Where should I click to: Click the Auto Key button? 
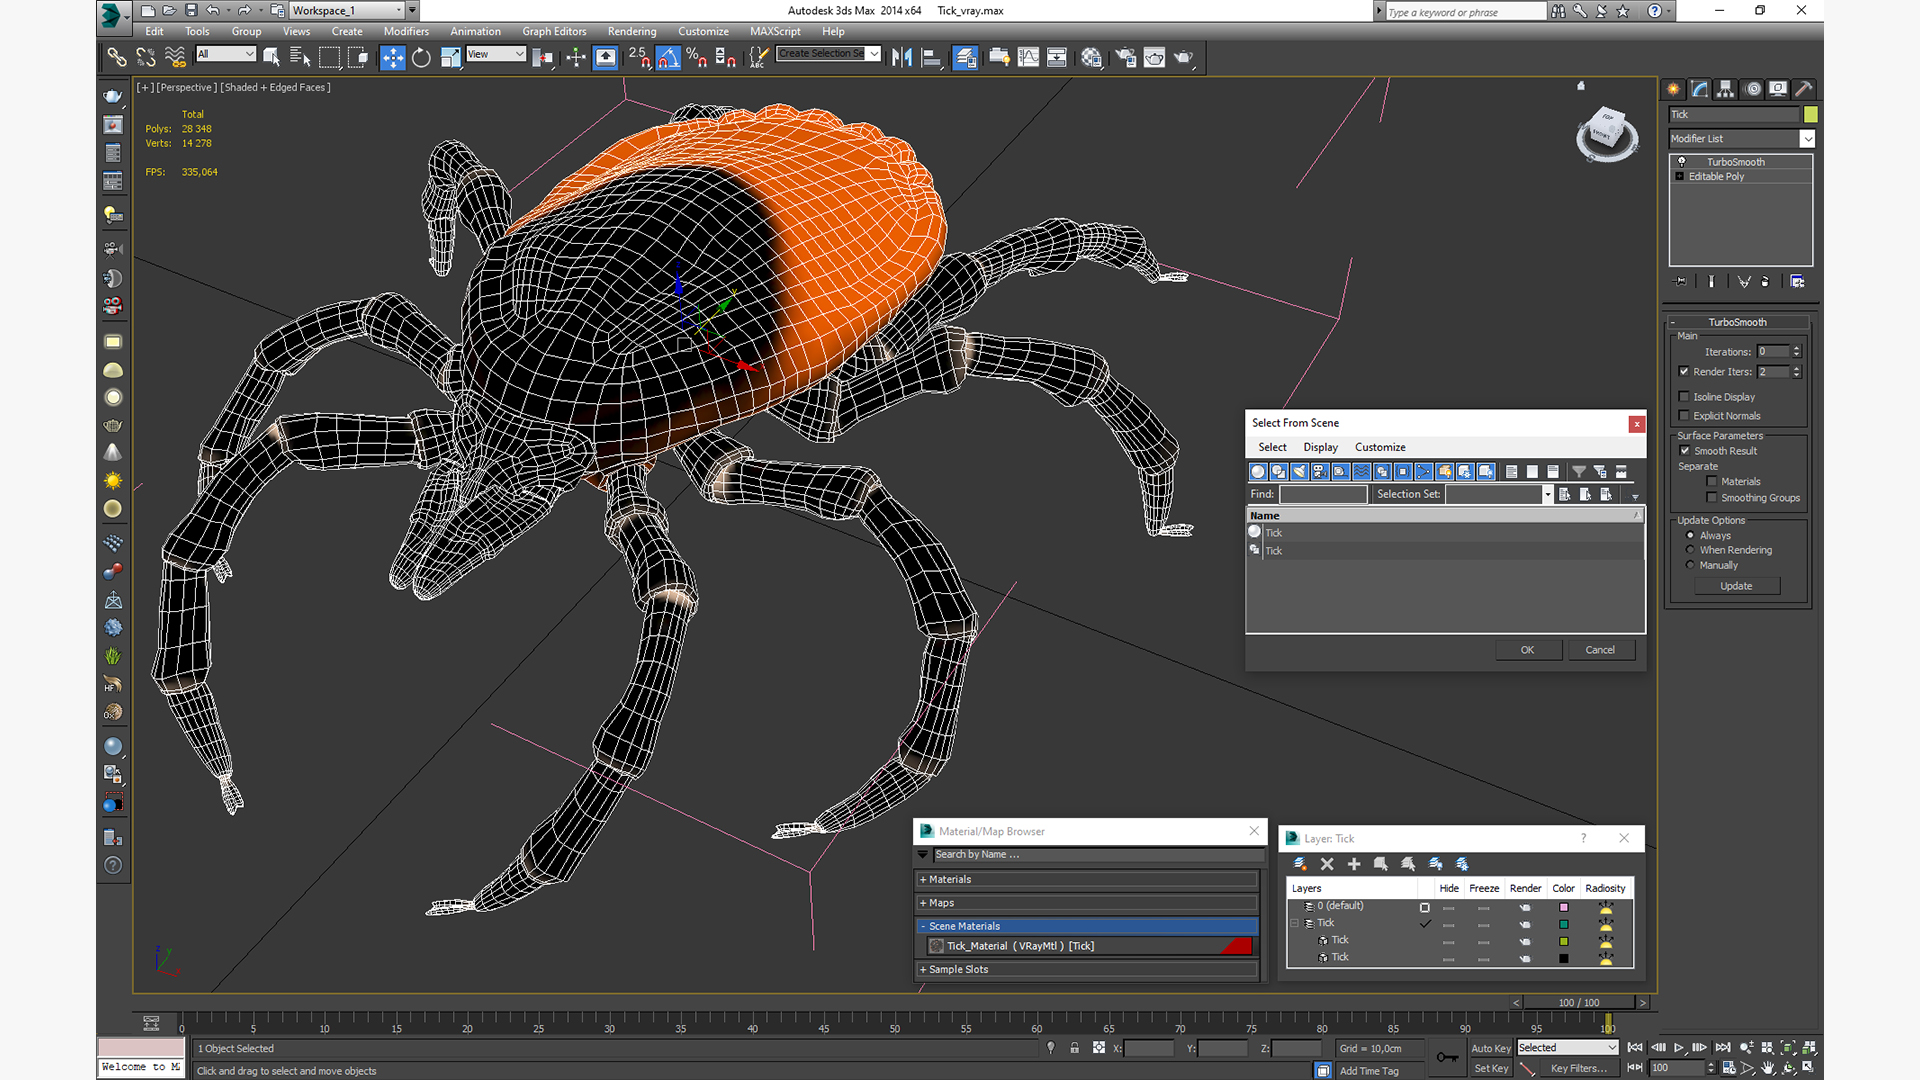(x=1490, y=1049)
